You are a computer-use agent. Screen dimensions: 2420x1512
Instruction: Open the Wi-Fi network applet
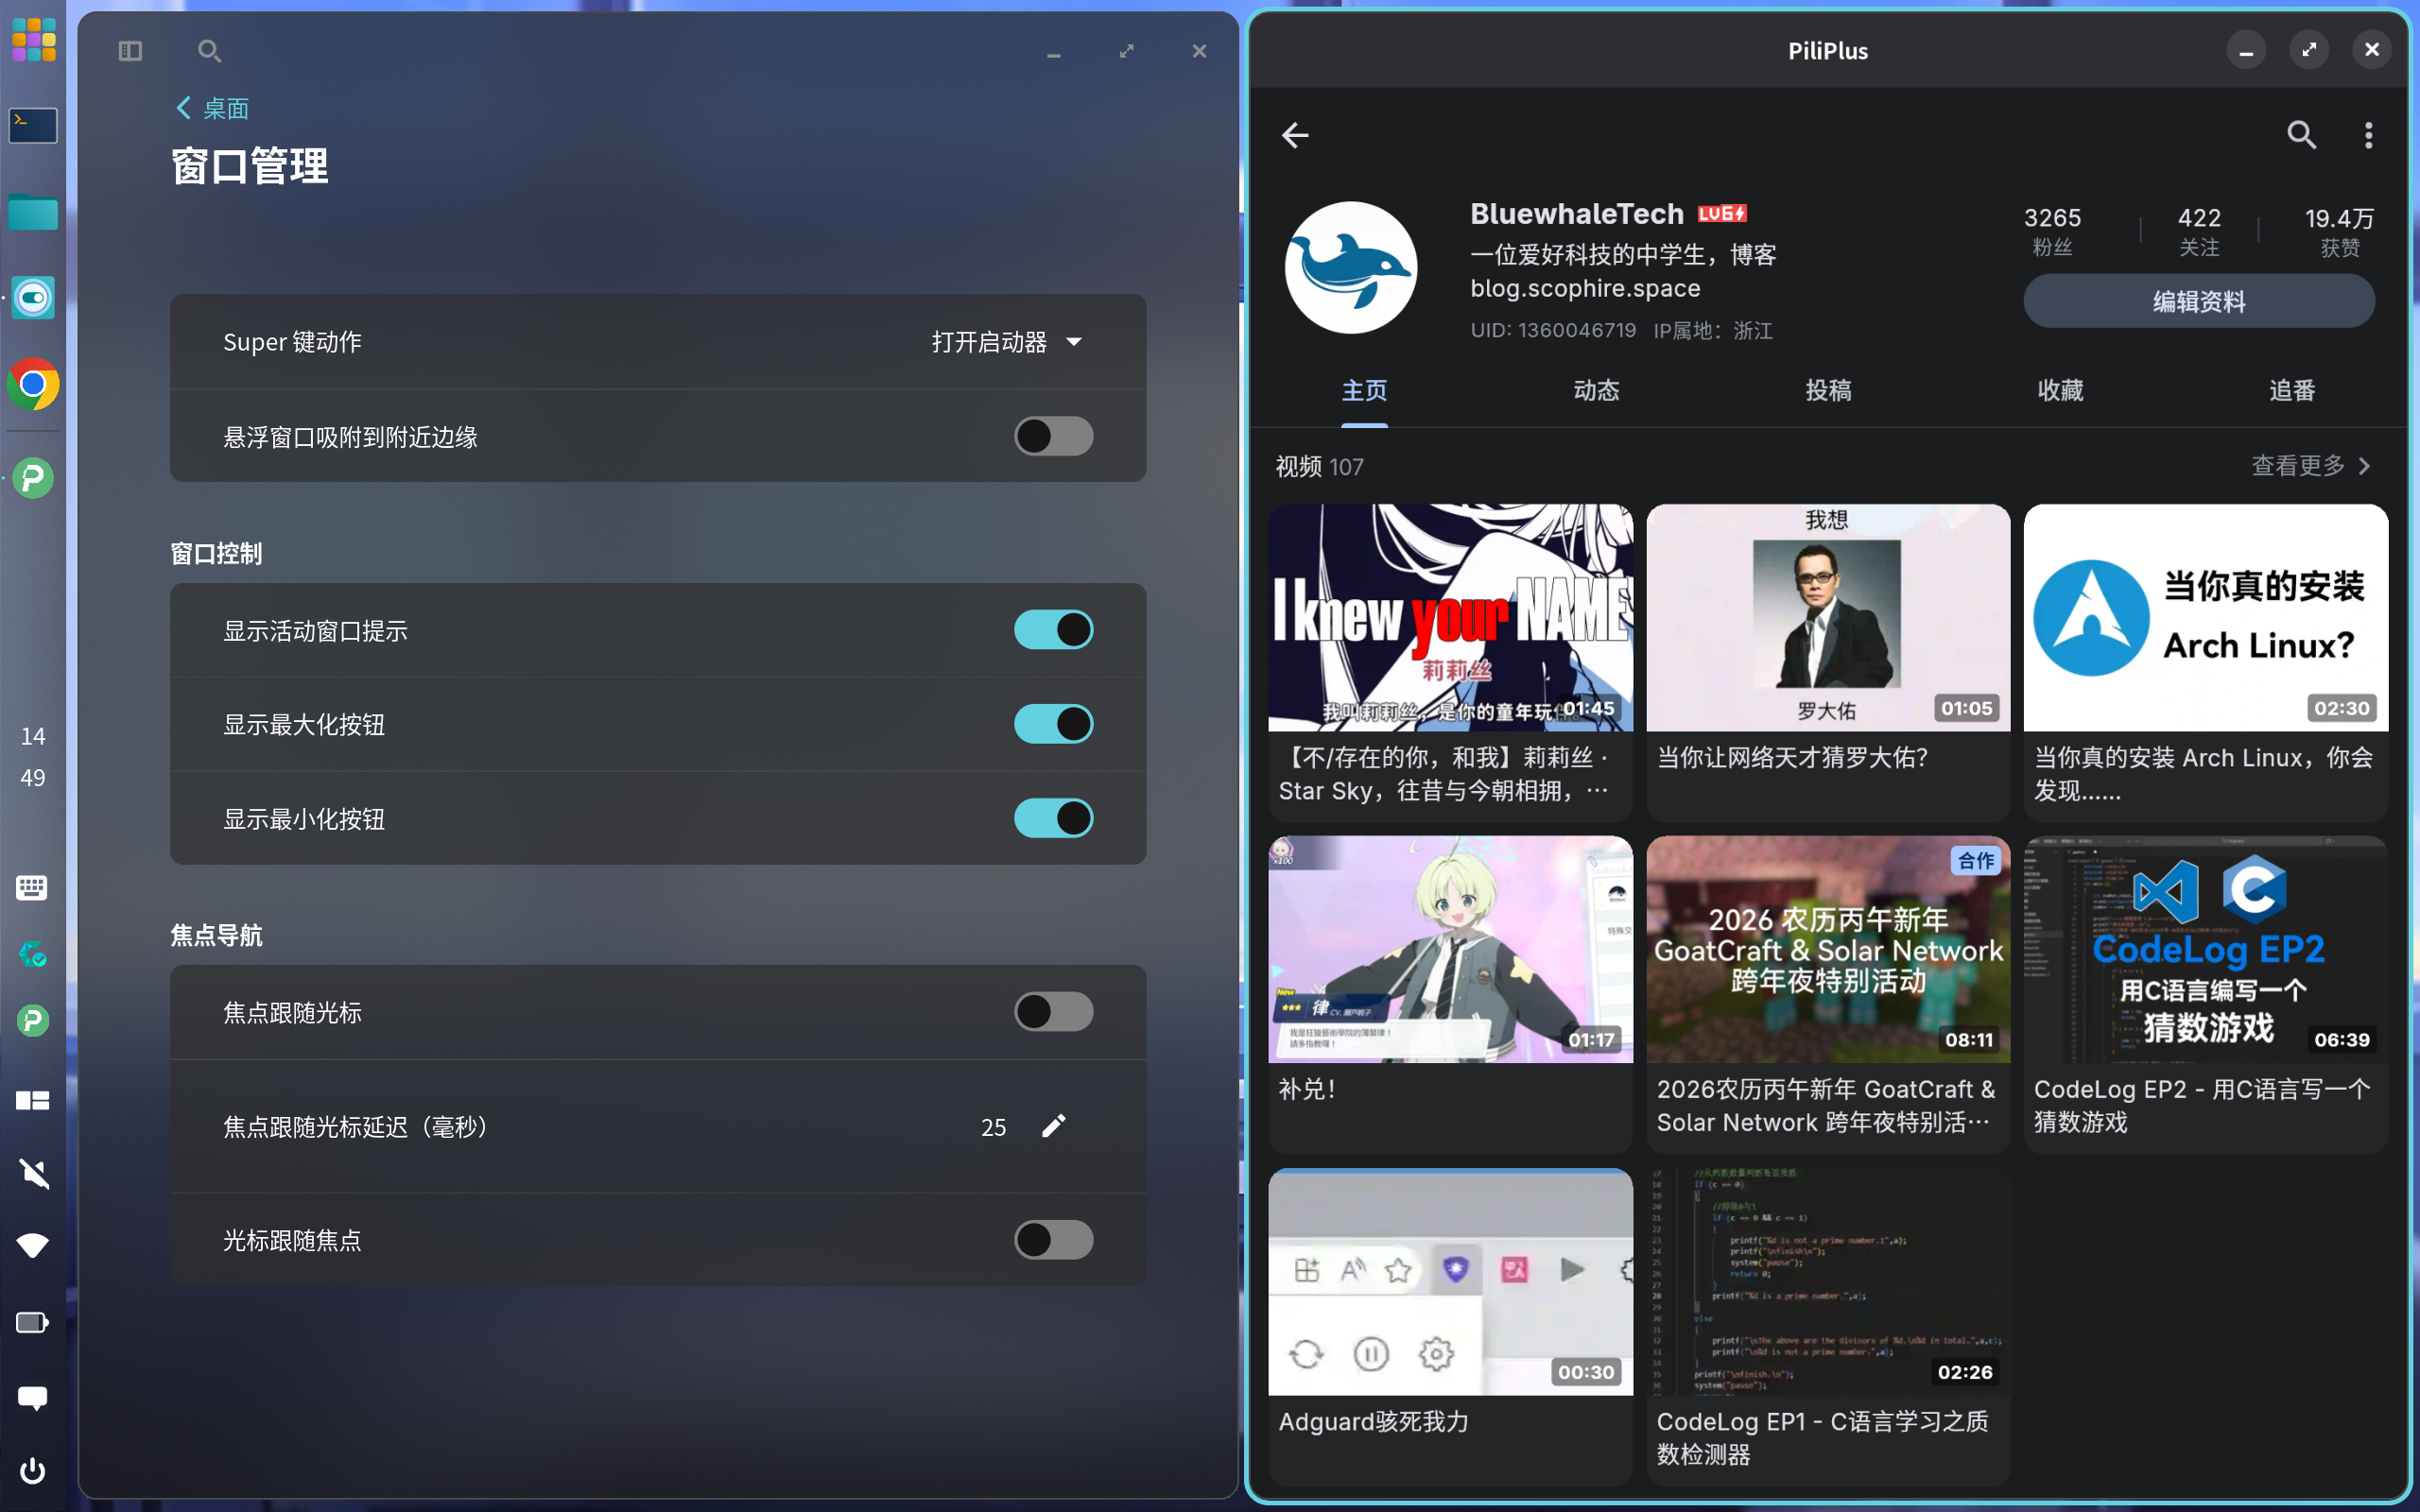point(33,1245)
